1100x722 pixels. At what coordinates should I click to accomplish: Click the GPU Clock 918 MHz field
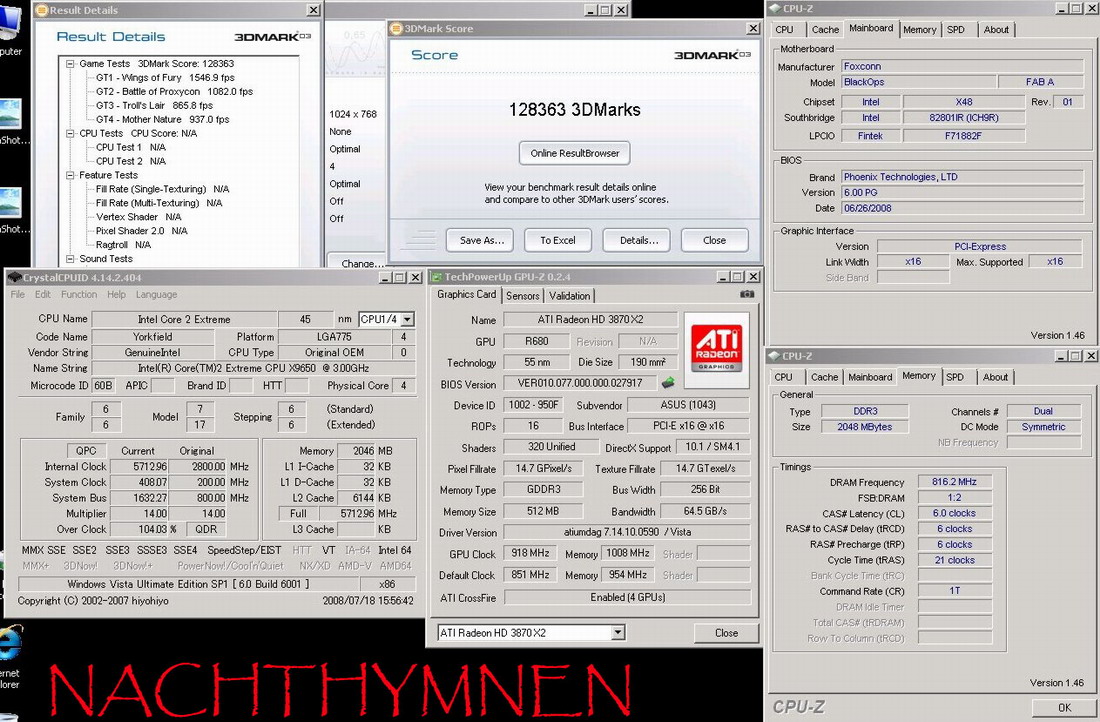click(x=530, y=553)
